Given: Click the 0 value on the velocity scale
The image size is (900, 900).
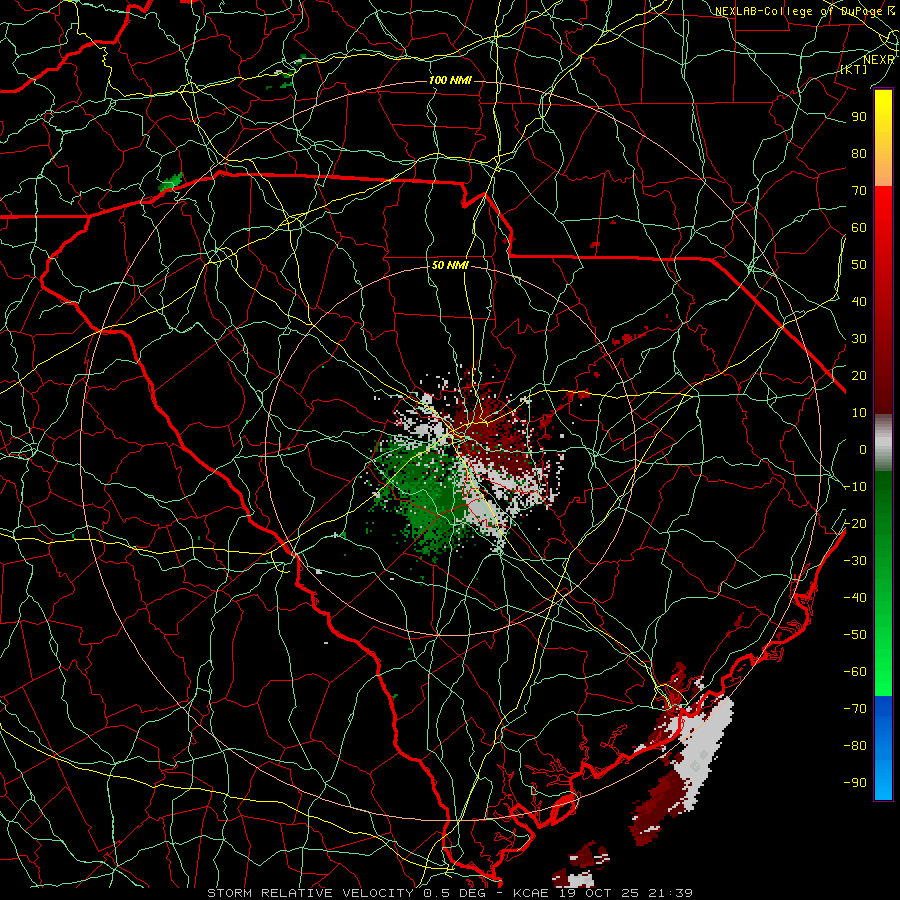Looking at the screenshot, I should point(863,449).
